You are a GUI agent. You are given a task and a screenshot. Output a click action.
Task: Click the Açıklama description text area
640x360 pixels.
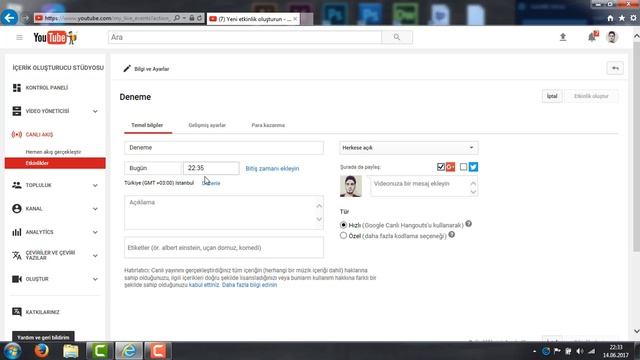(224, 212)
